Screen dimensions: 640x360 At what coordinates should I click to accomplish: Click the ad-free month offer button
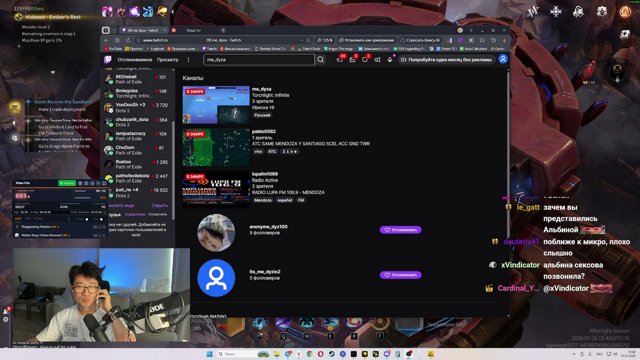[446, 60]
